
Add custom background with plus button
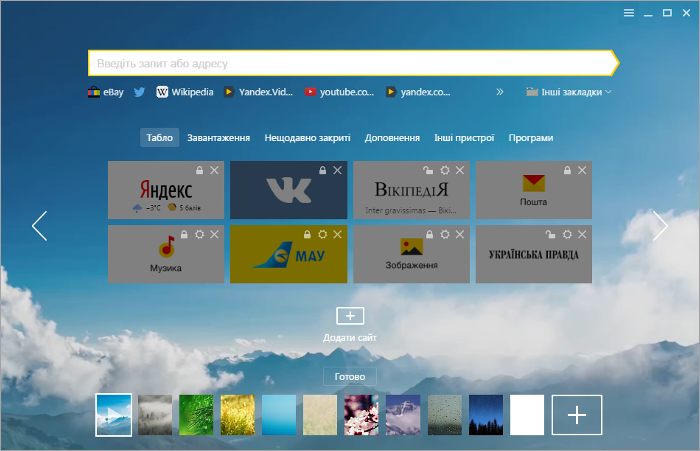point(577,415)
